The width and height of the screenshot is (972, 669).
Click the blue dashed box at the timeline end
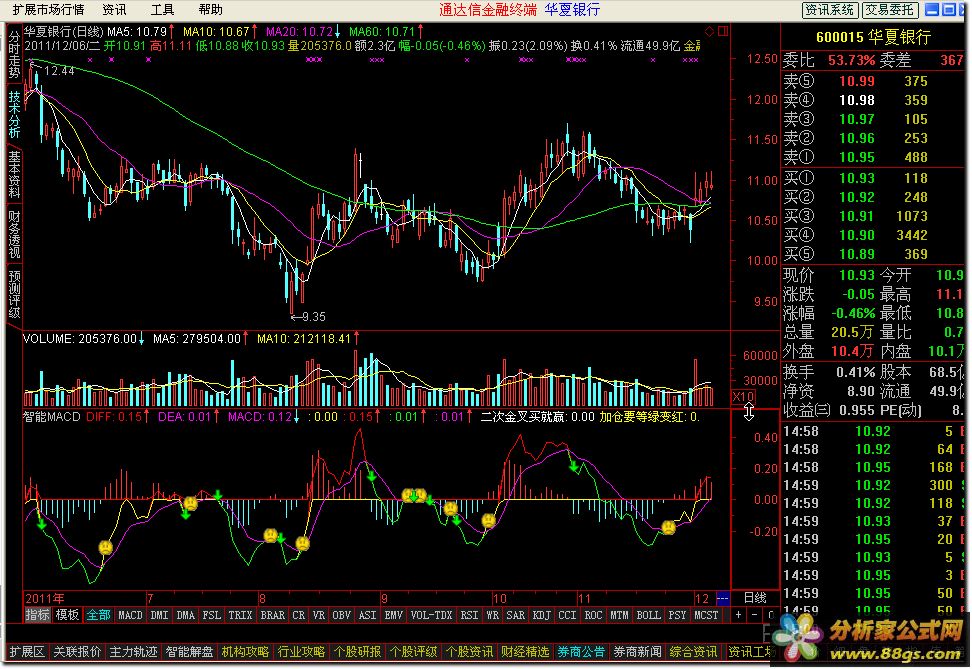[723, 598]
